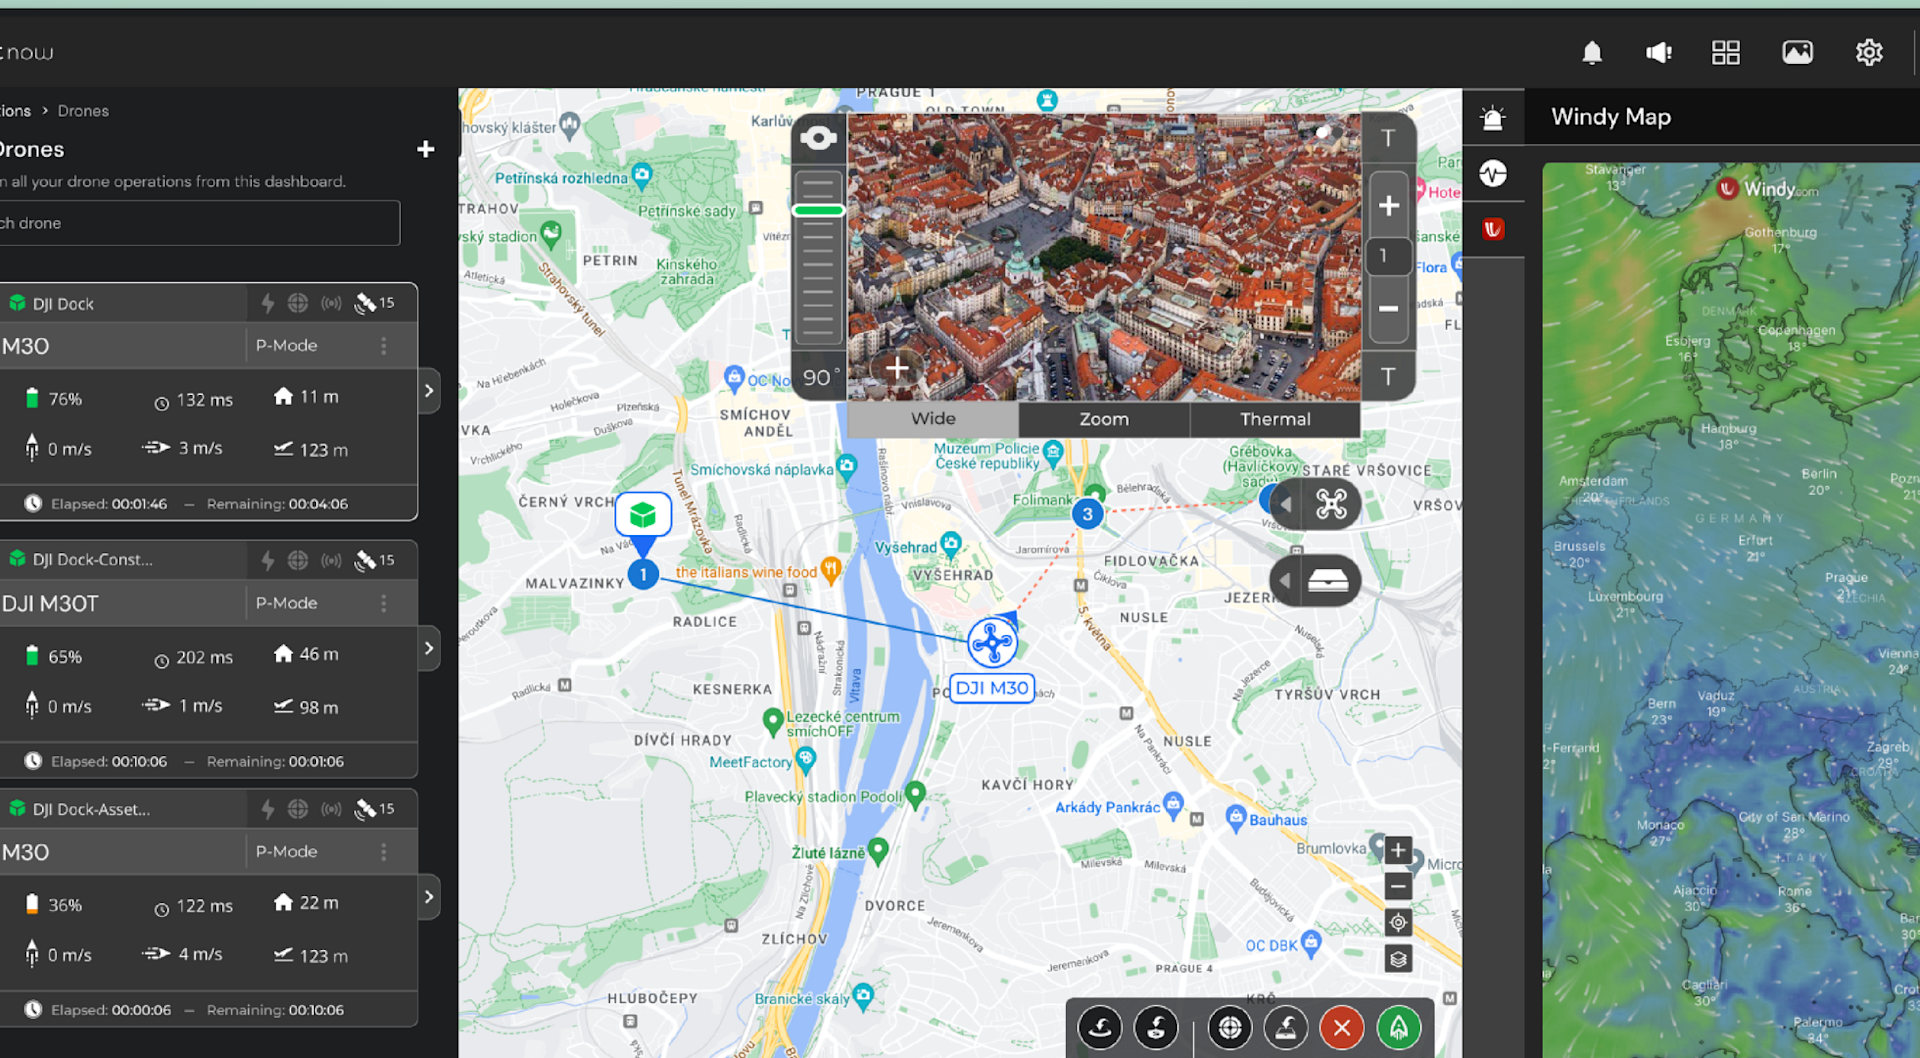The height and width of the screenshot is (1058, 1920).
Task: Recenter the map with the locate icon
Action: (1398, 922)
